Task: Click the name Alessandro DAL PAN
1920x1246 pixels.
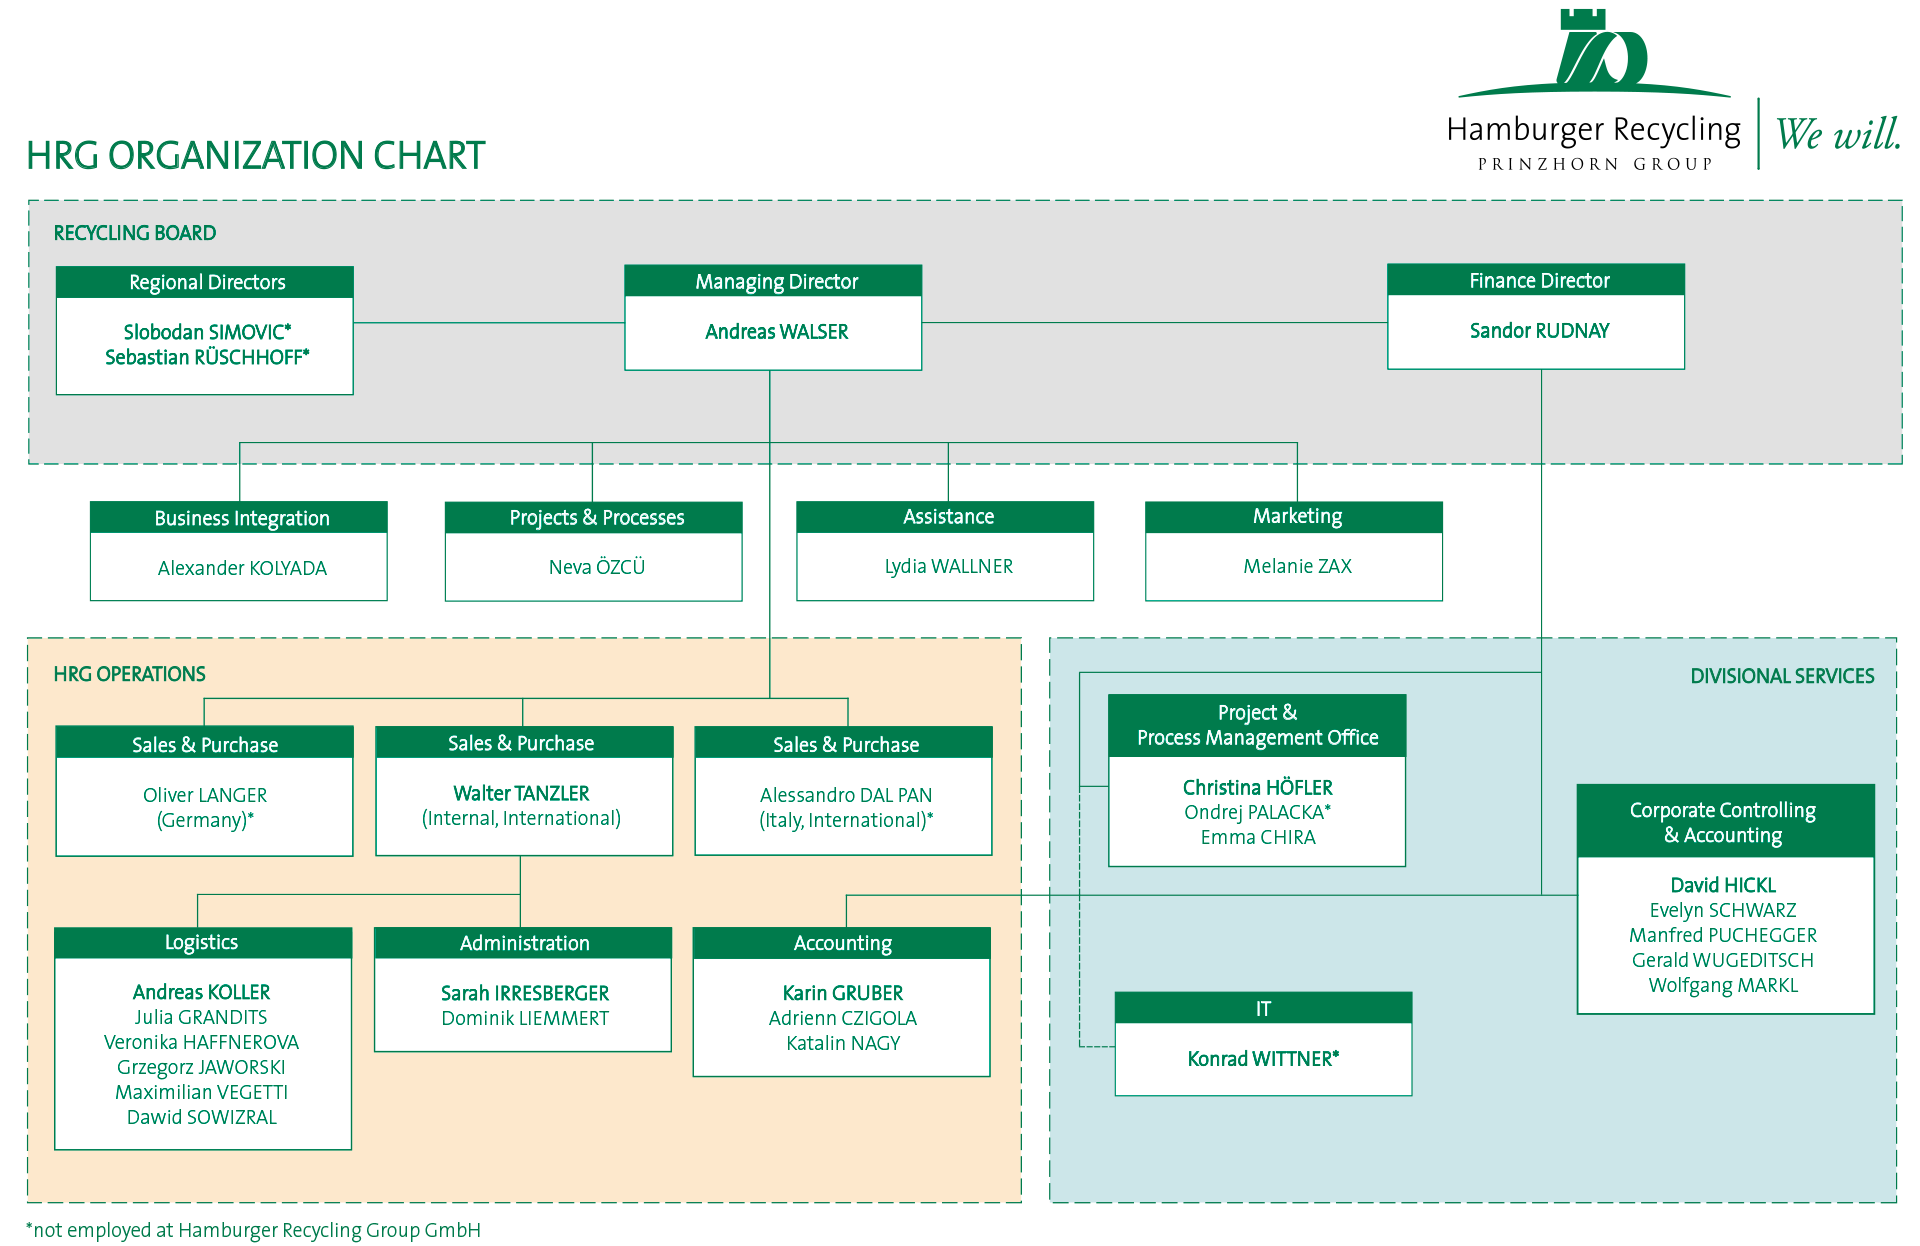Action: [x=846, y=795]
